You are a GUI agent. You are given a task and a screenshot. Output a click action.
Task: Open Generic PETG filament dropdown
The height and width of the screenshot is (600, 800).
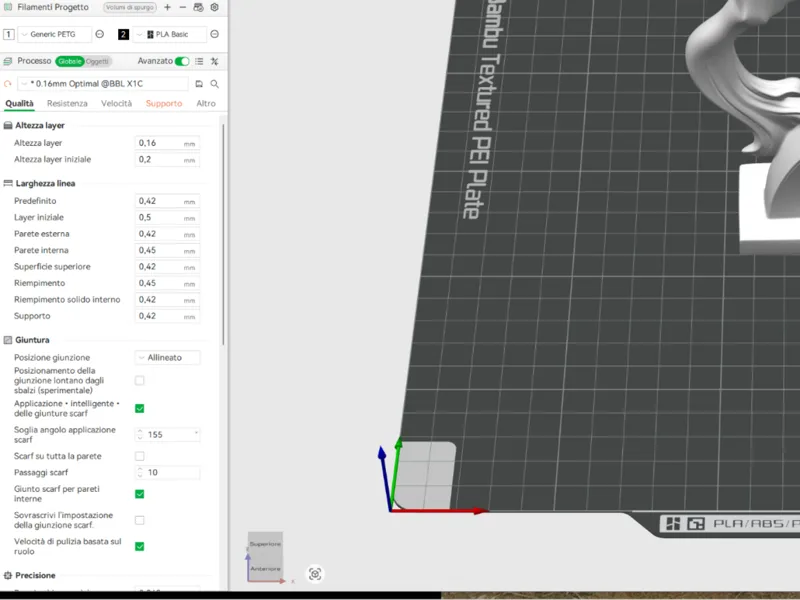point(55,34)
